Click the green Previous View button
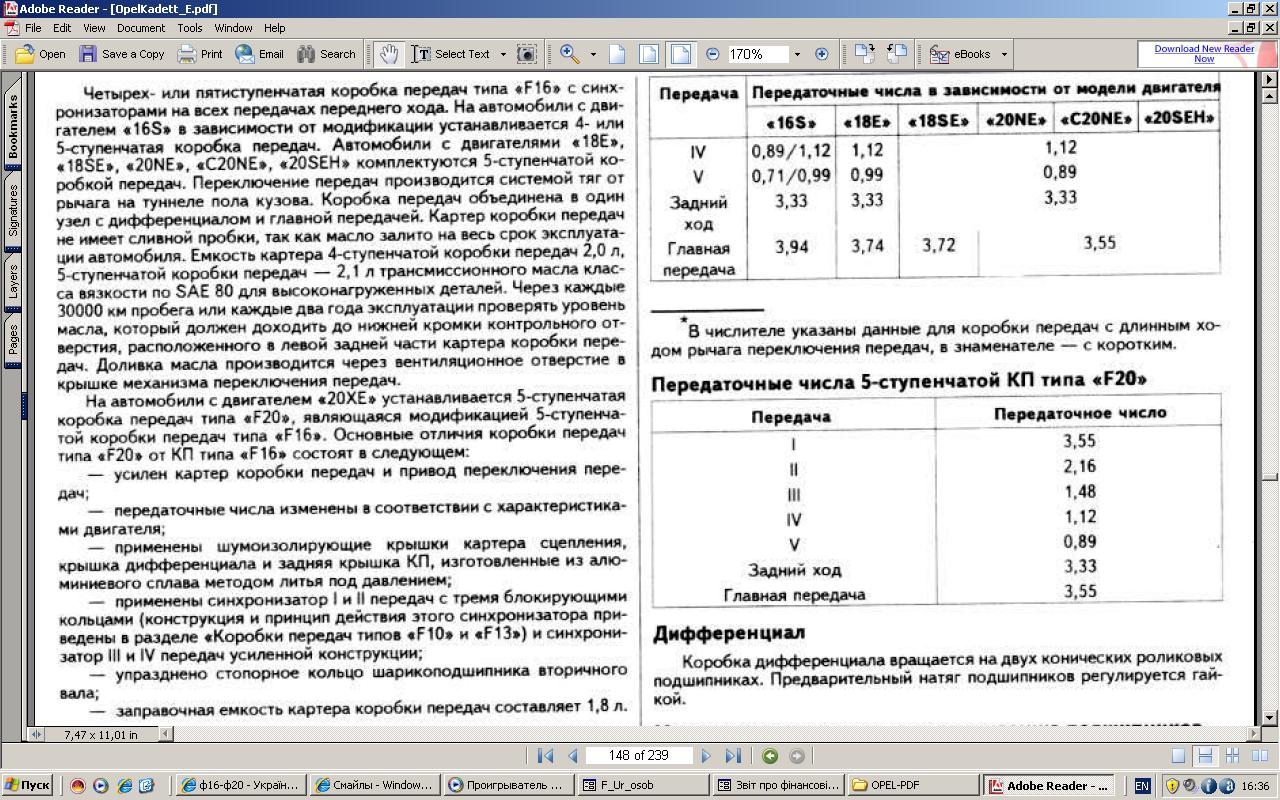This screenshot has width=1280, height=800. pos(769,756)
